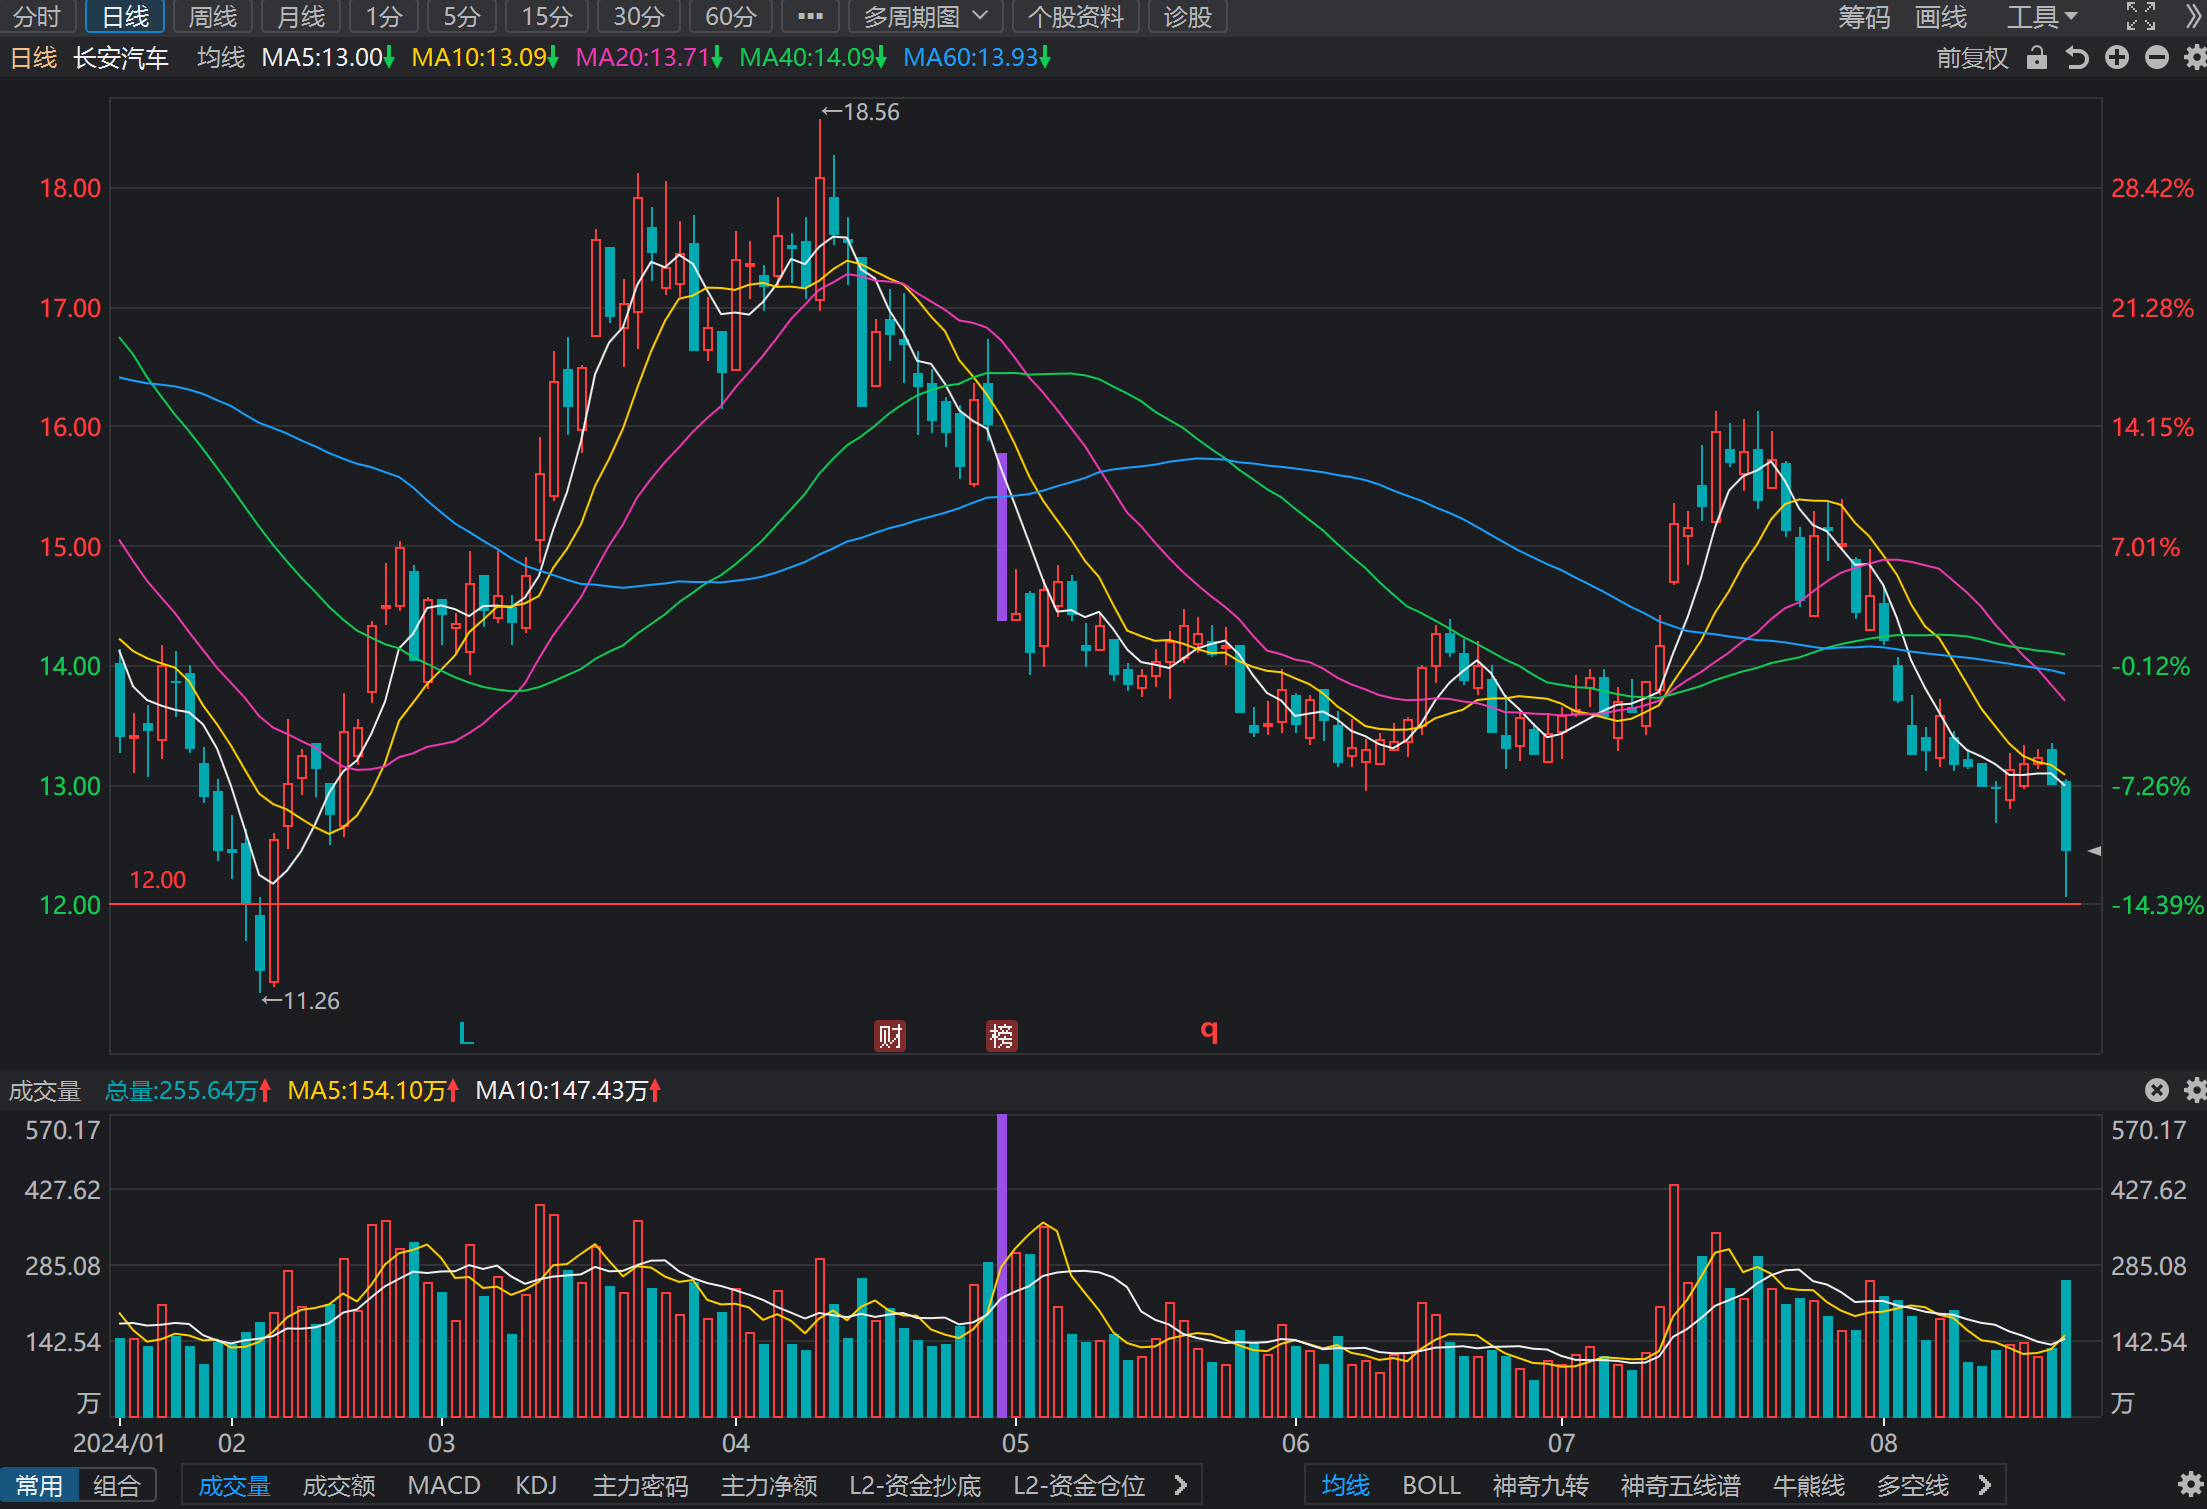This screenshot has height=1509, width=2207.
Task: Select L2-资金抄底 indicator
Action: 915,1486
